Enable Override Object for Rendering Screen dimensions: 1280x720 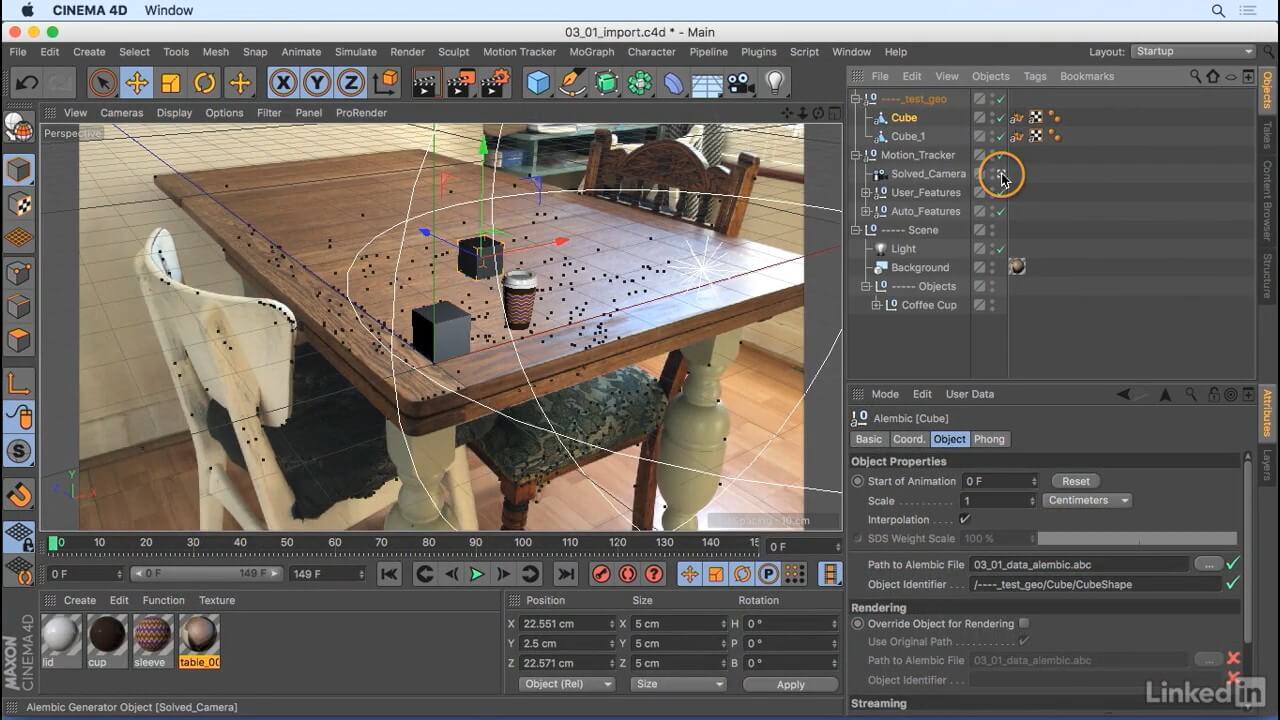pos(1024,624)
